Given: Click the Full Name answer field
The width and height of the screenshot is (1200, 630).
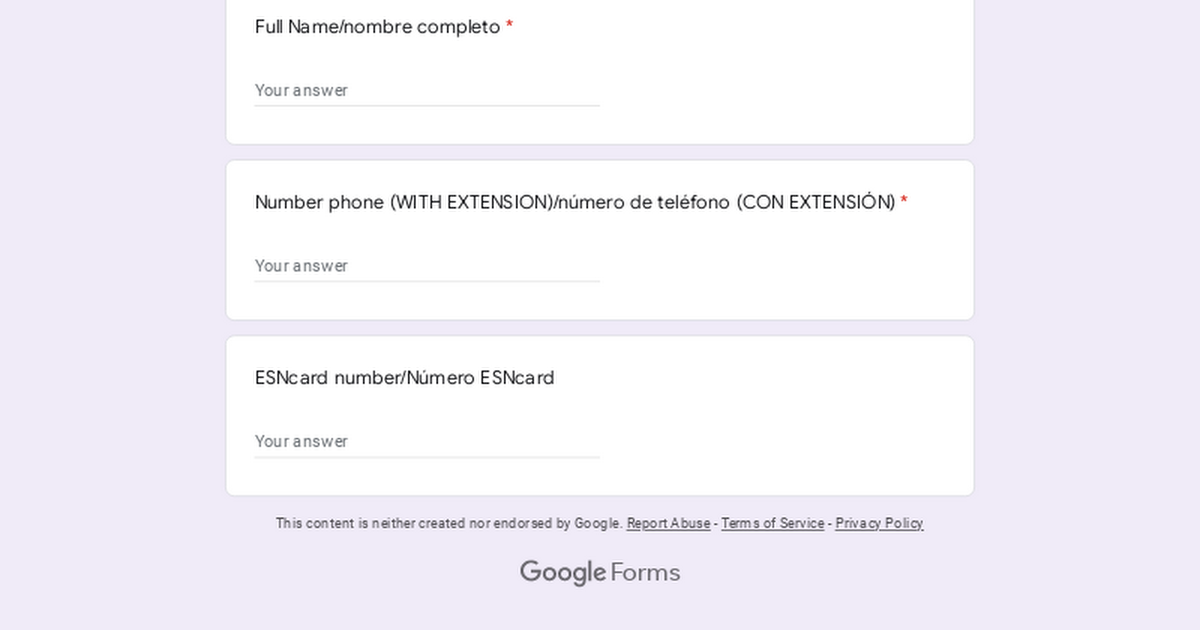Looking at the screenshot, I should point(427,90).
